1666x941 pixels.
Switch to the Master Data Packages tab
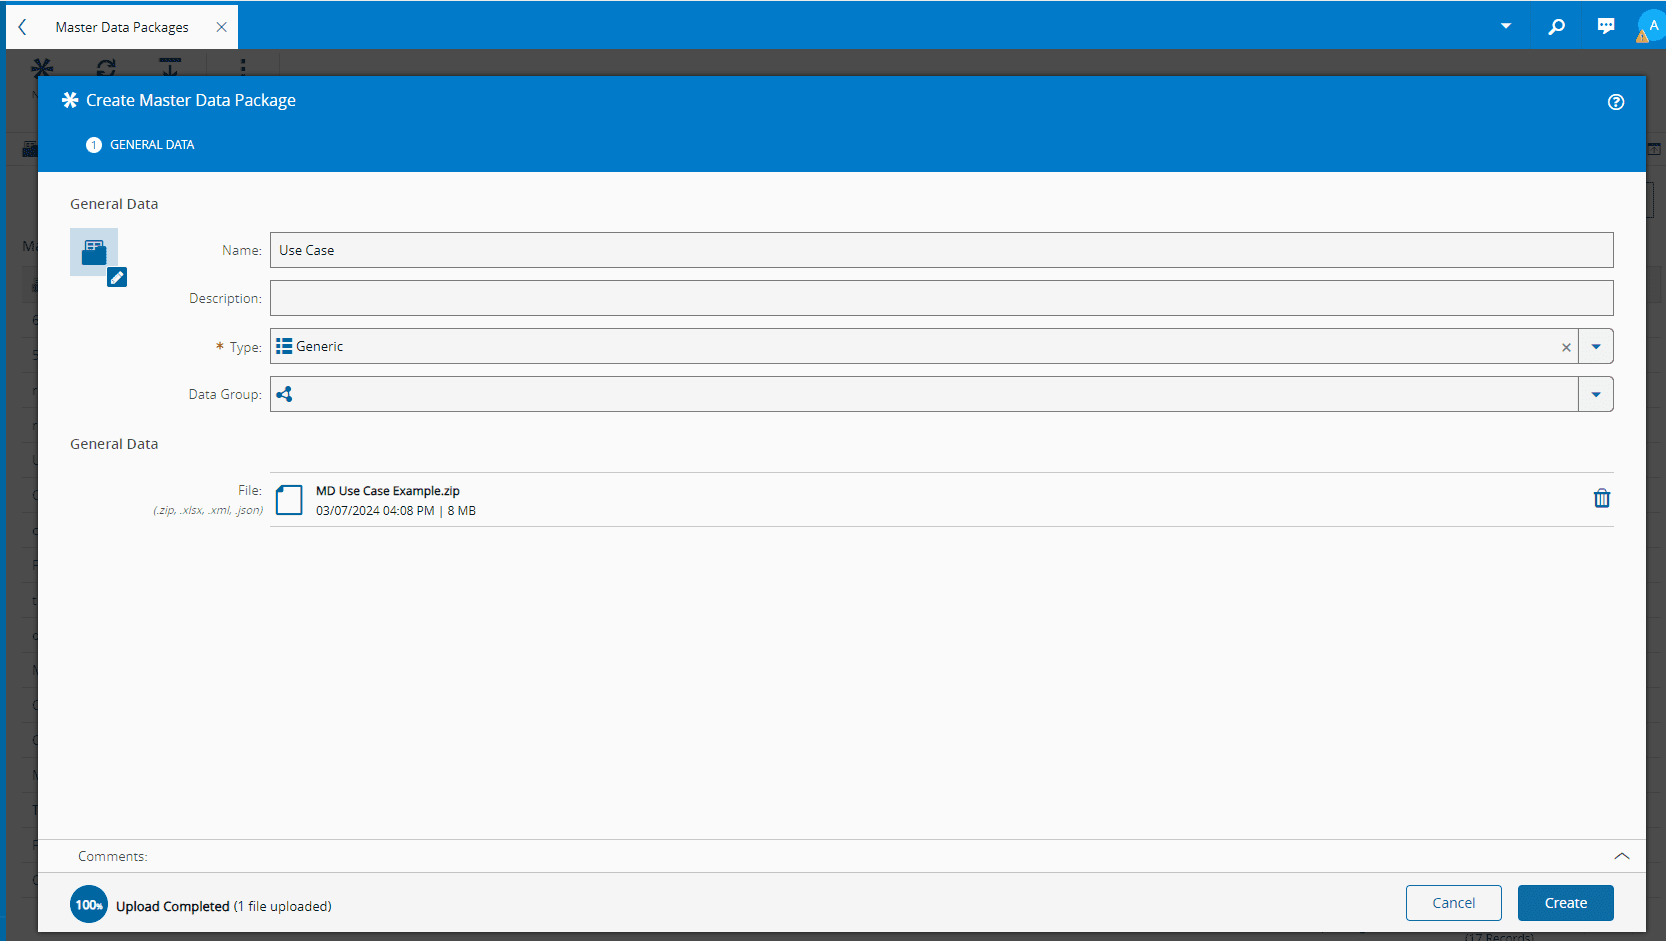(122, 27)
